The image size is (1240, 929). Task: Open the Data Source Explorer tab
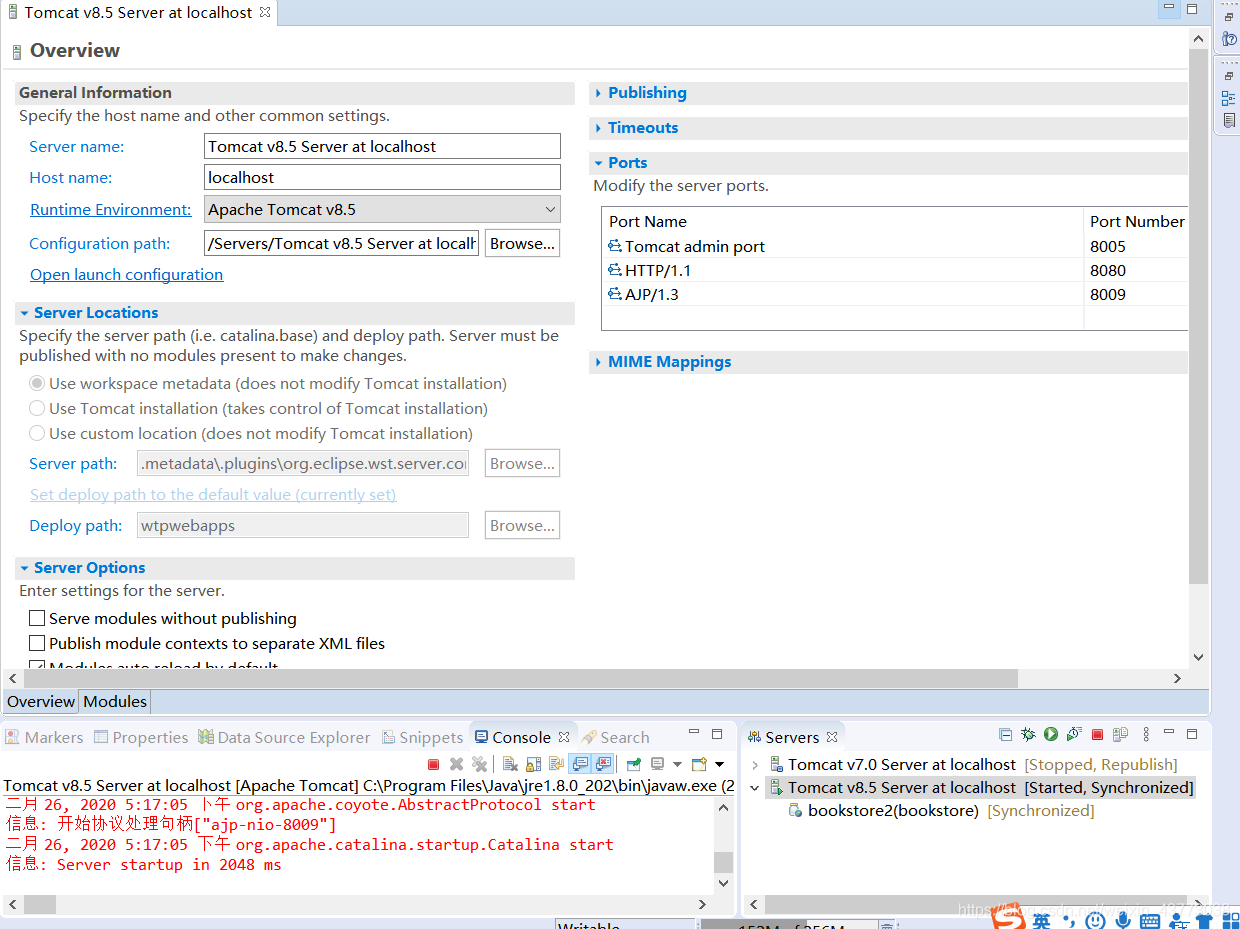(284, 737)
